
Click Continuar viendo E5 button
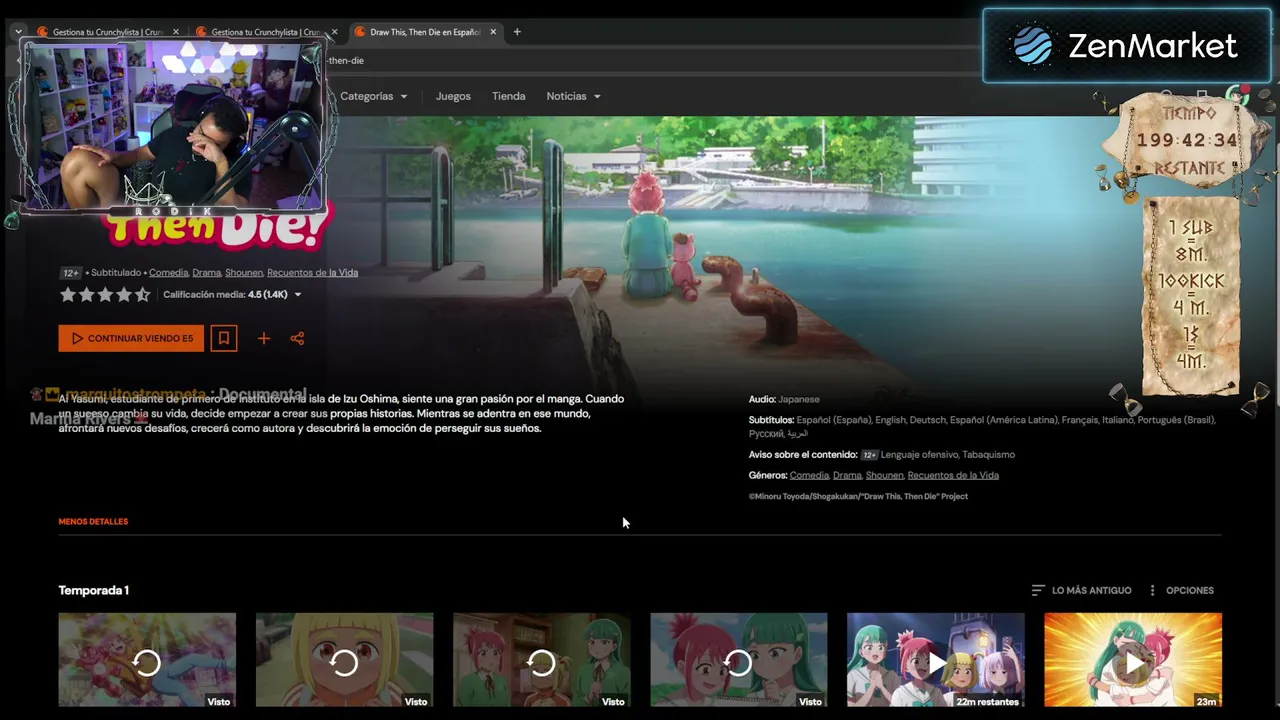(x=131, y=338)
